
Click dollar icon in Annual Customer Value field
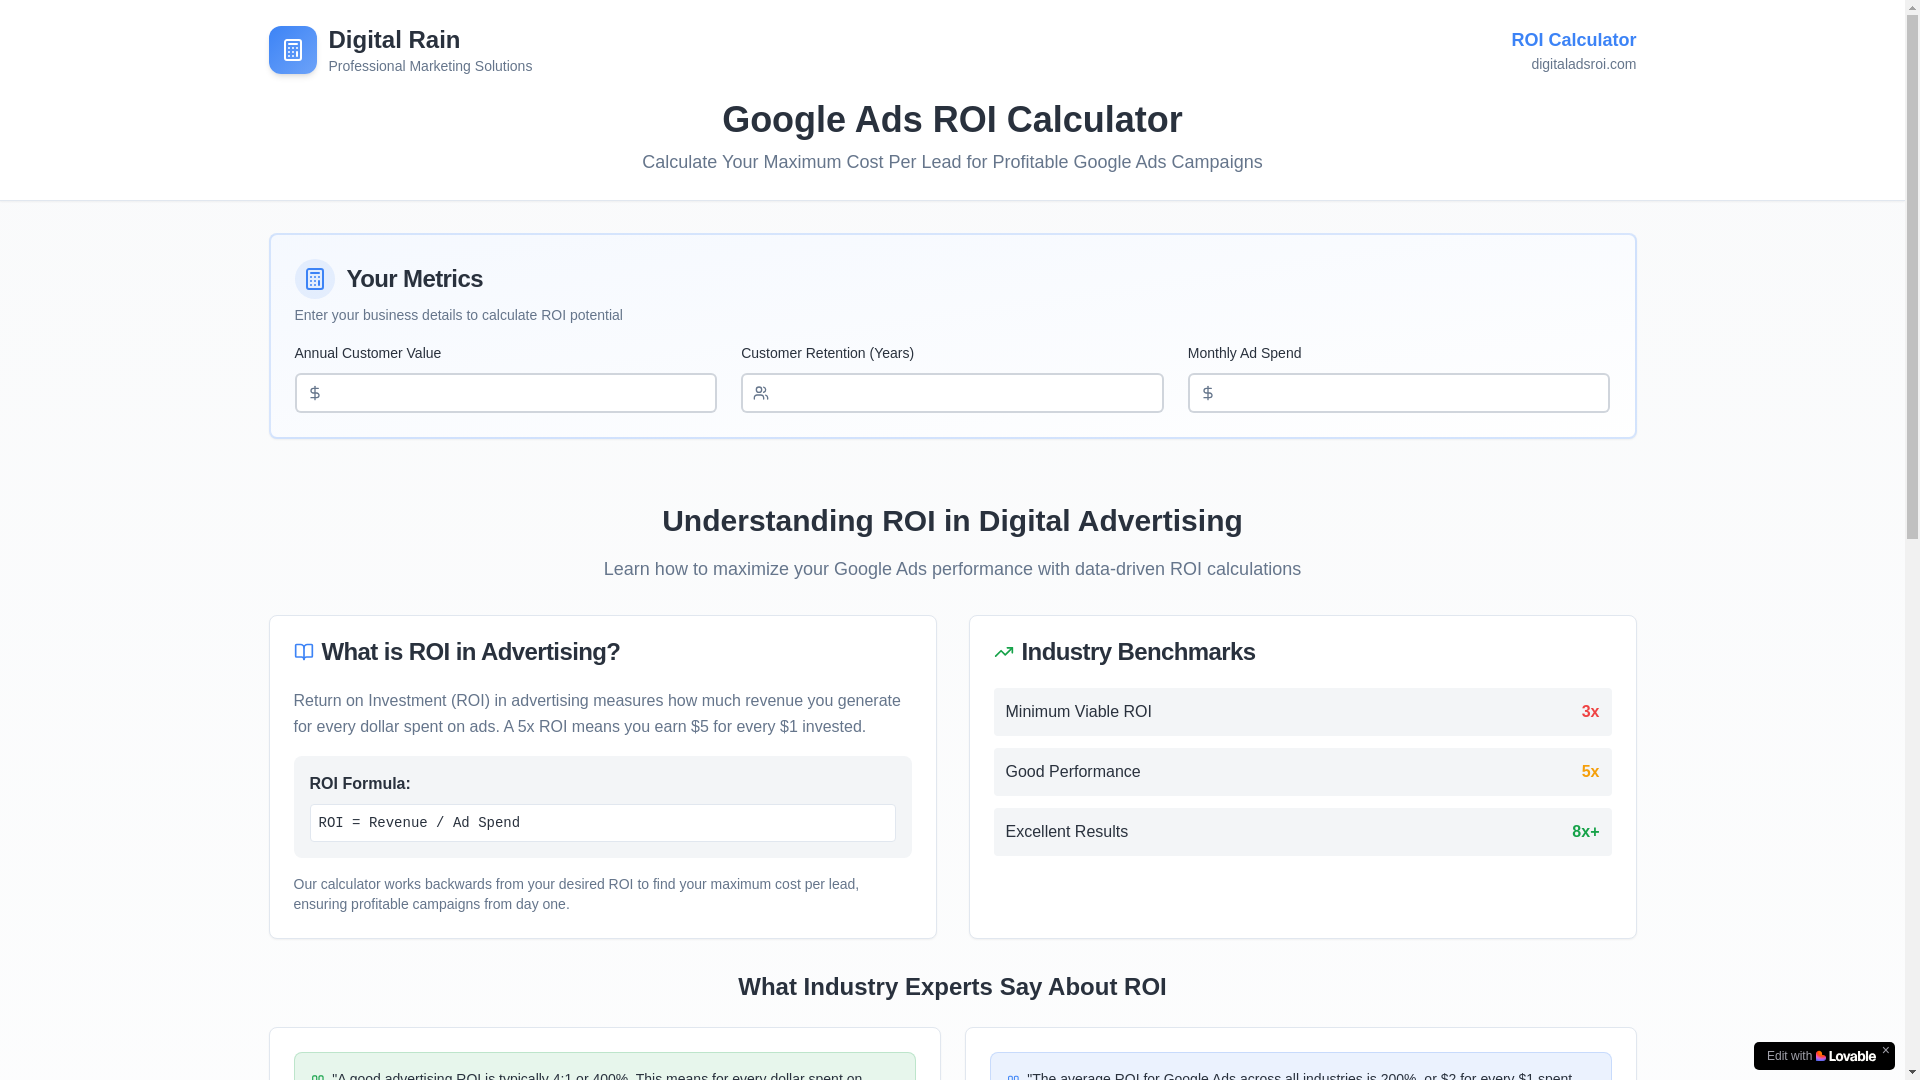point(315,394)
